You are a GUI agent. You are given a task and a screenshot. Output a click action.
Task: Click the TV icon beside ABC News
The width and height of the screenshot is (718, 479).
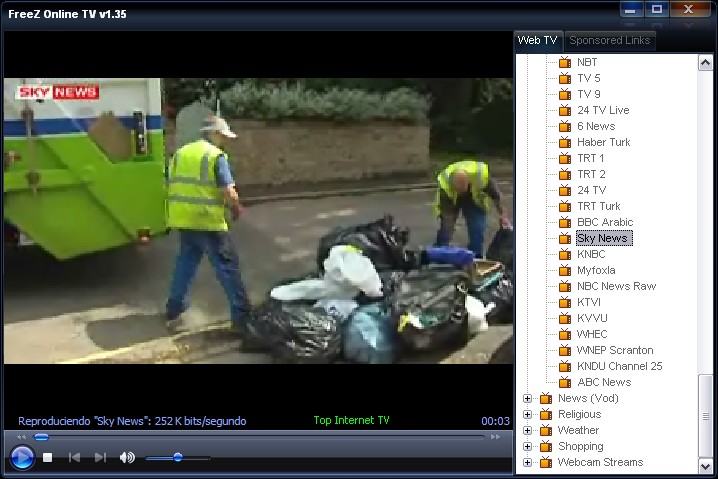565,382
